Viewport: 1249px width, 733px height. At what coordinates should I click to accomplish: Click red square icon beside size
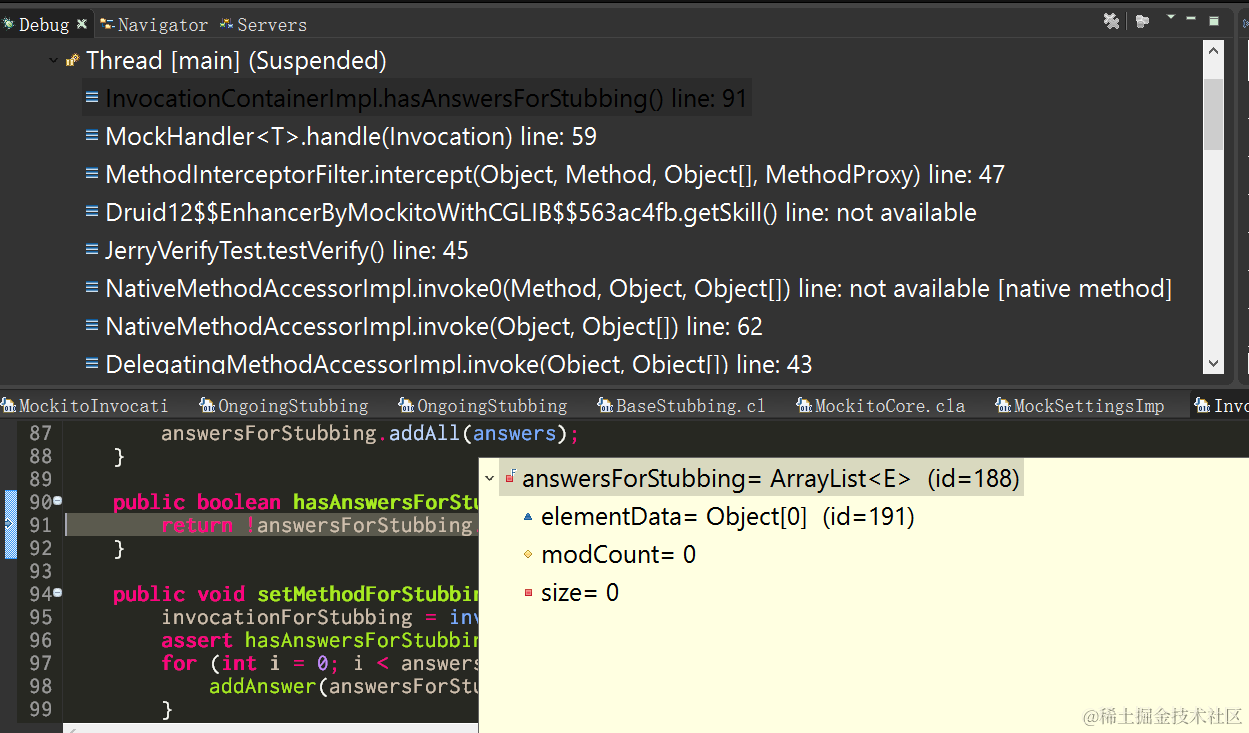[529, 593]
